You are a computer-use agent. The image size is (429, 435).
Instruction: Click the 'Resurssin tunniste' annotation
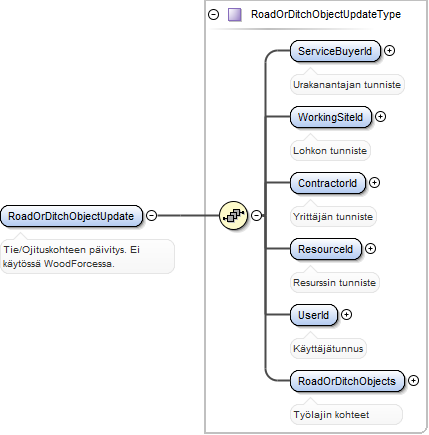(x=335, y=283)
